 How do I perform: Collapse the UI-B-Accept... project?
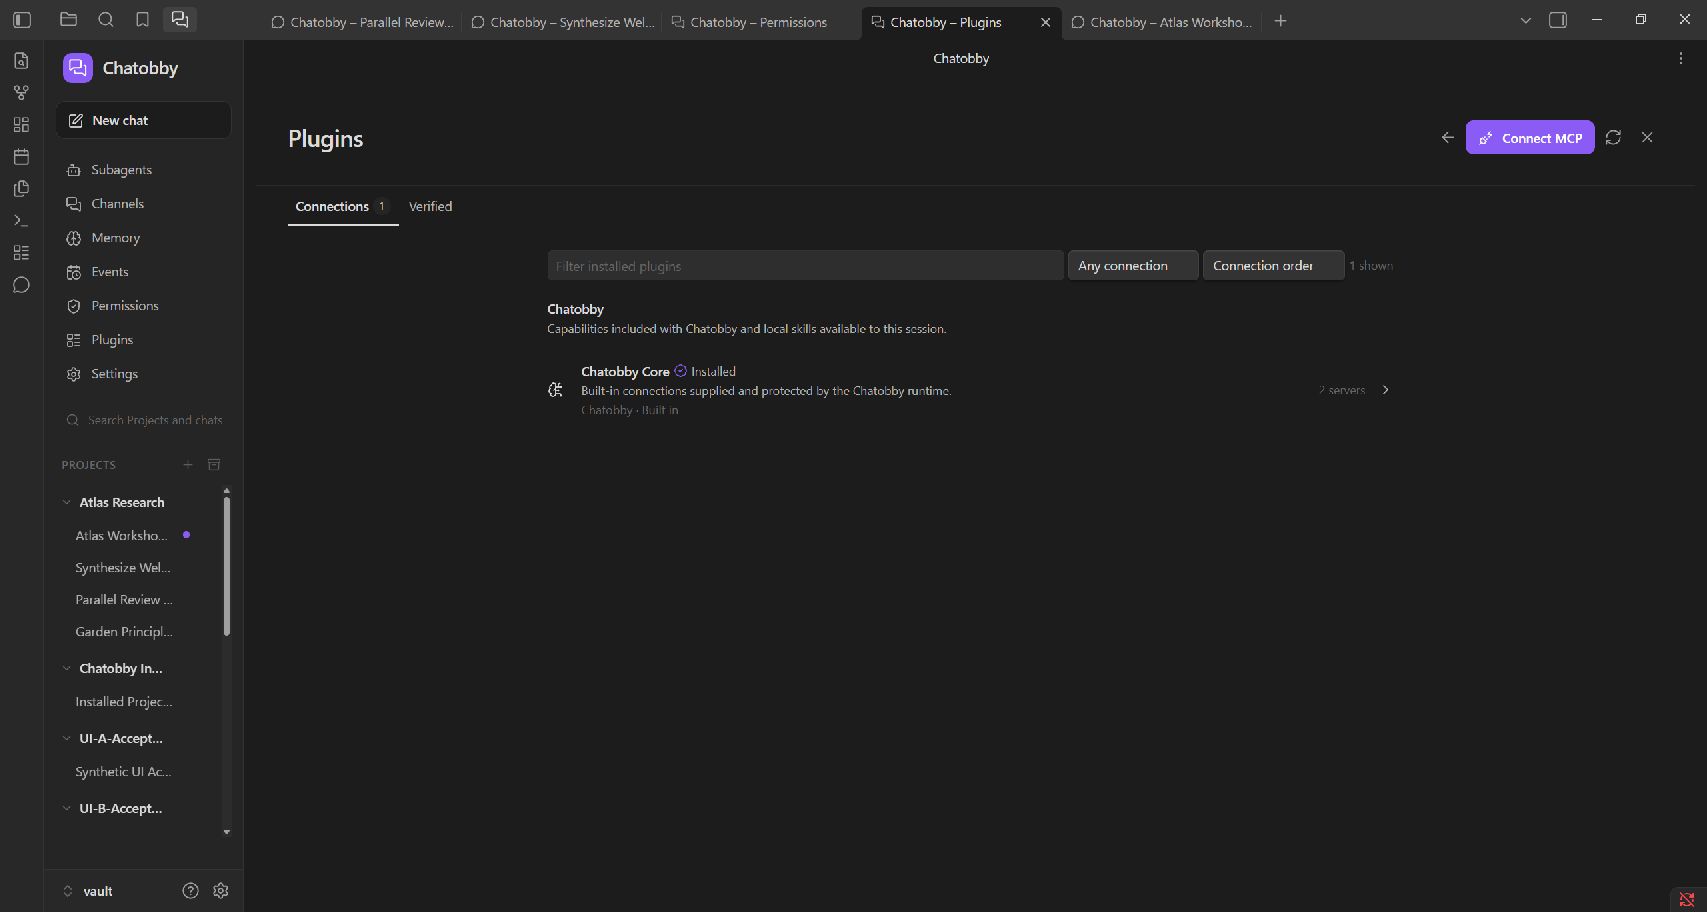point(67,808)
